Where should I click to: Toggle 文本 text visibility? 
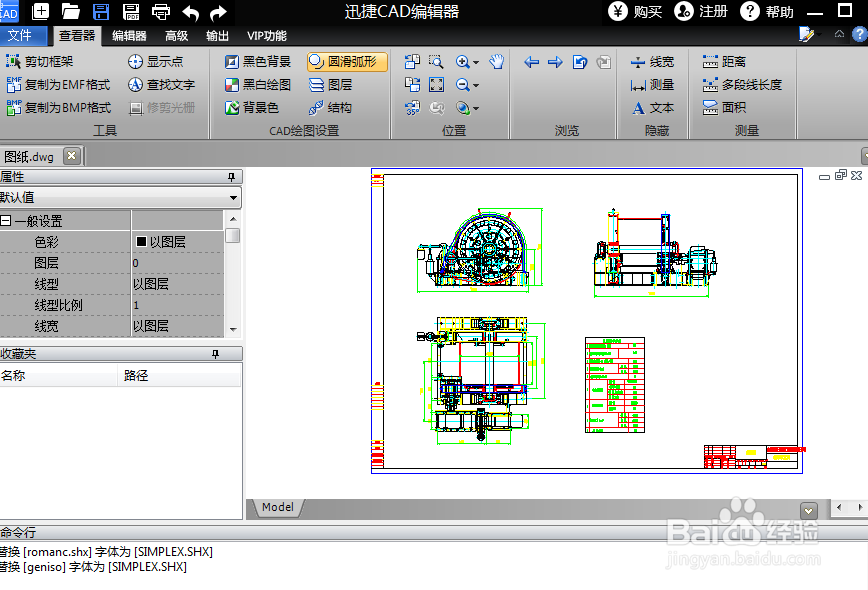point(653,108)
